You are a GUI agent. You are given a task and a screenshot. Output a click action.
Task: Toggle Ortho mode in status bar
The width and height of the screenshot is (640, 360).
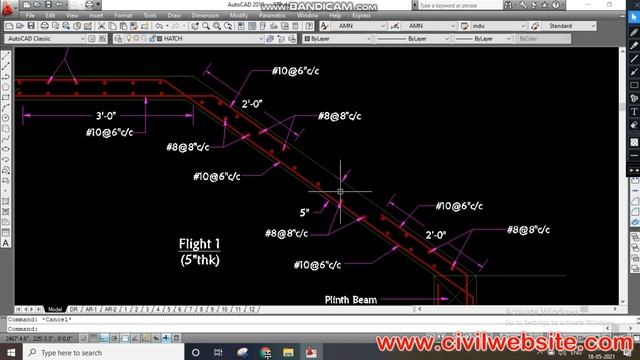[x=104, y=338]
